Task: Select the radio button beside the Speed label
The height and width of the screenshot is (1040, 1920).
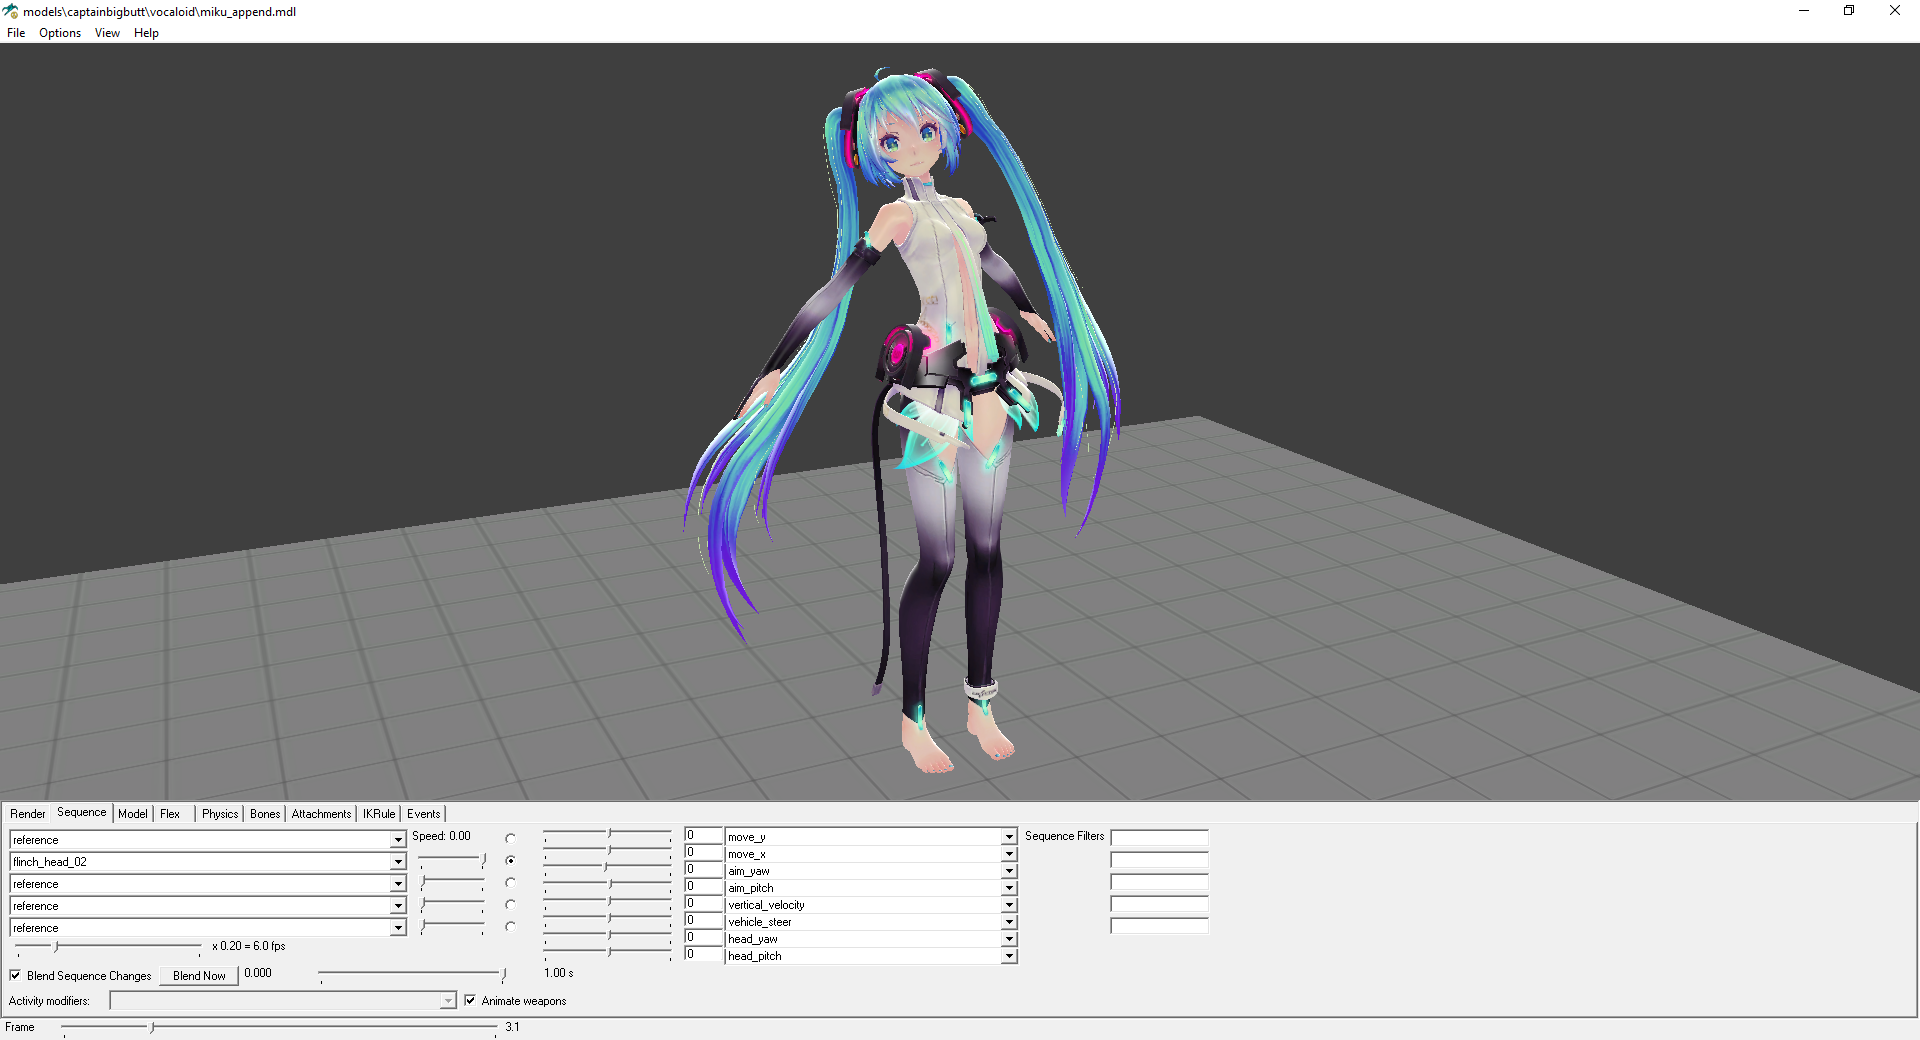Action: click(x=510, y=838)
